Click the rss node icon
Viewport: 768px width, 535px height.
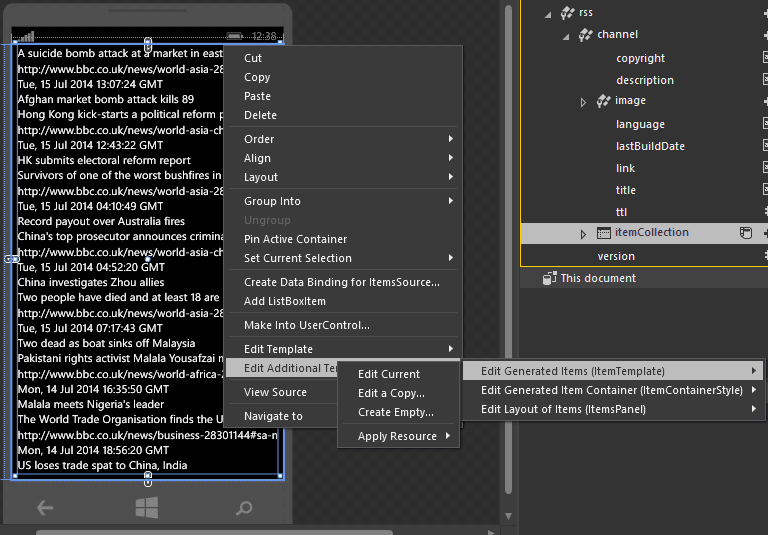coord(568,13)
